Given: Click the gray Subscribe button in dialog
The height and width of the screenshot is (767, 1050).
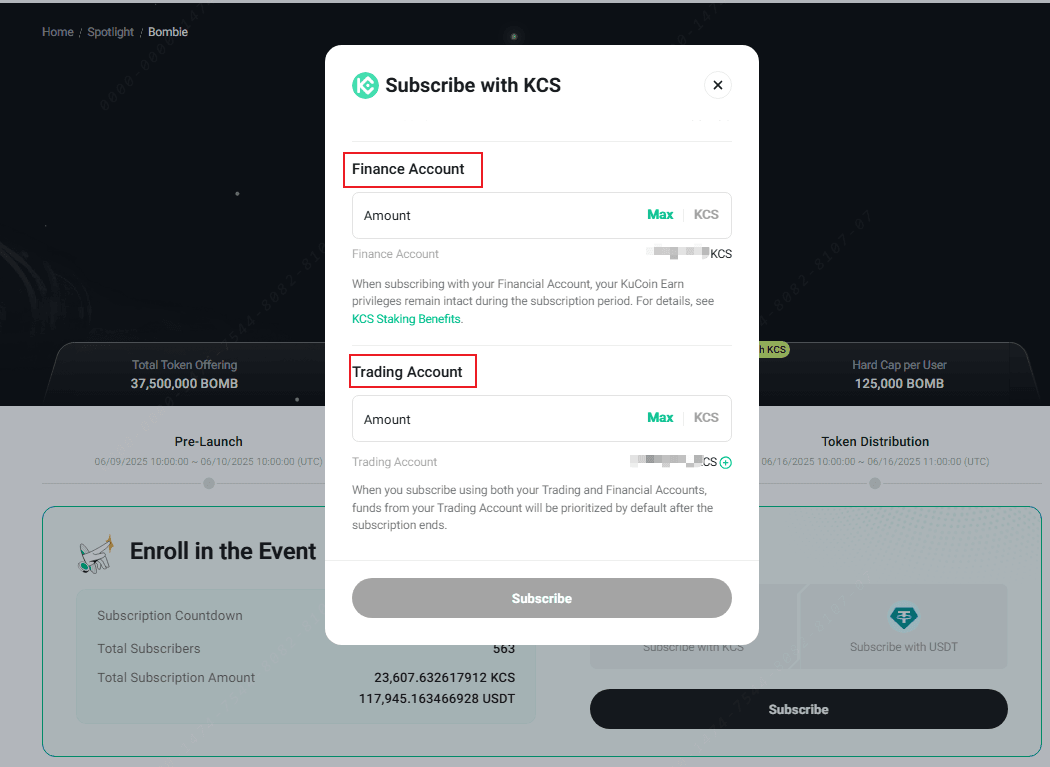Looking at the screenshot, I should tap(541, 598).
